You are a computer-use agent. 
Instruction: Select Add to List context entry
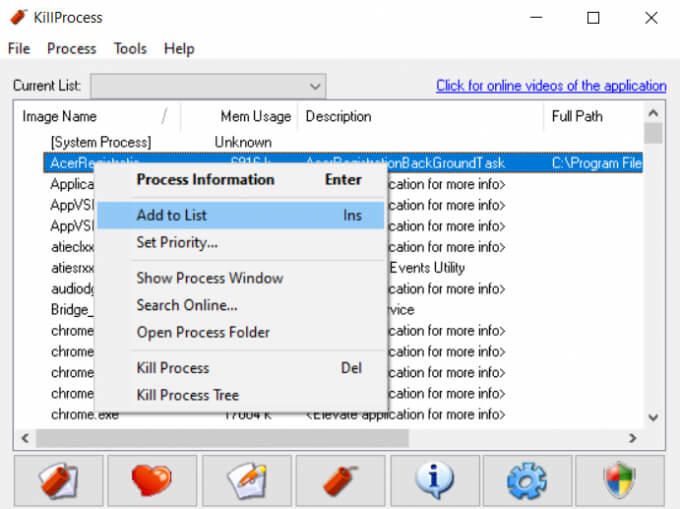click(x=241, y=215)
